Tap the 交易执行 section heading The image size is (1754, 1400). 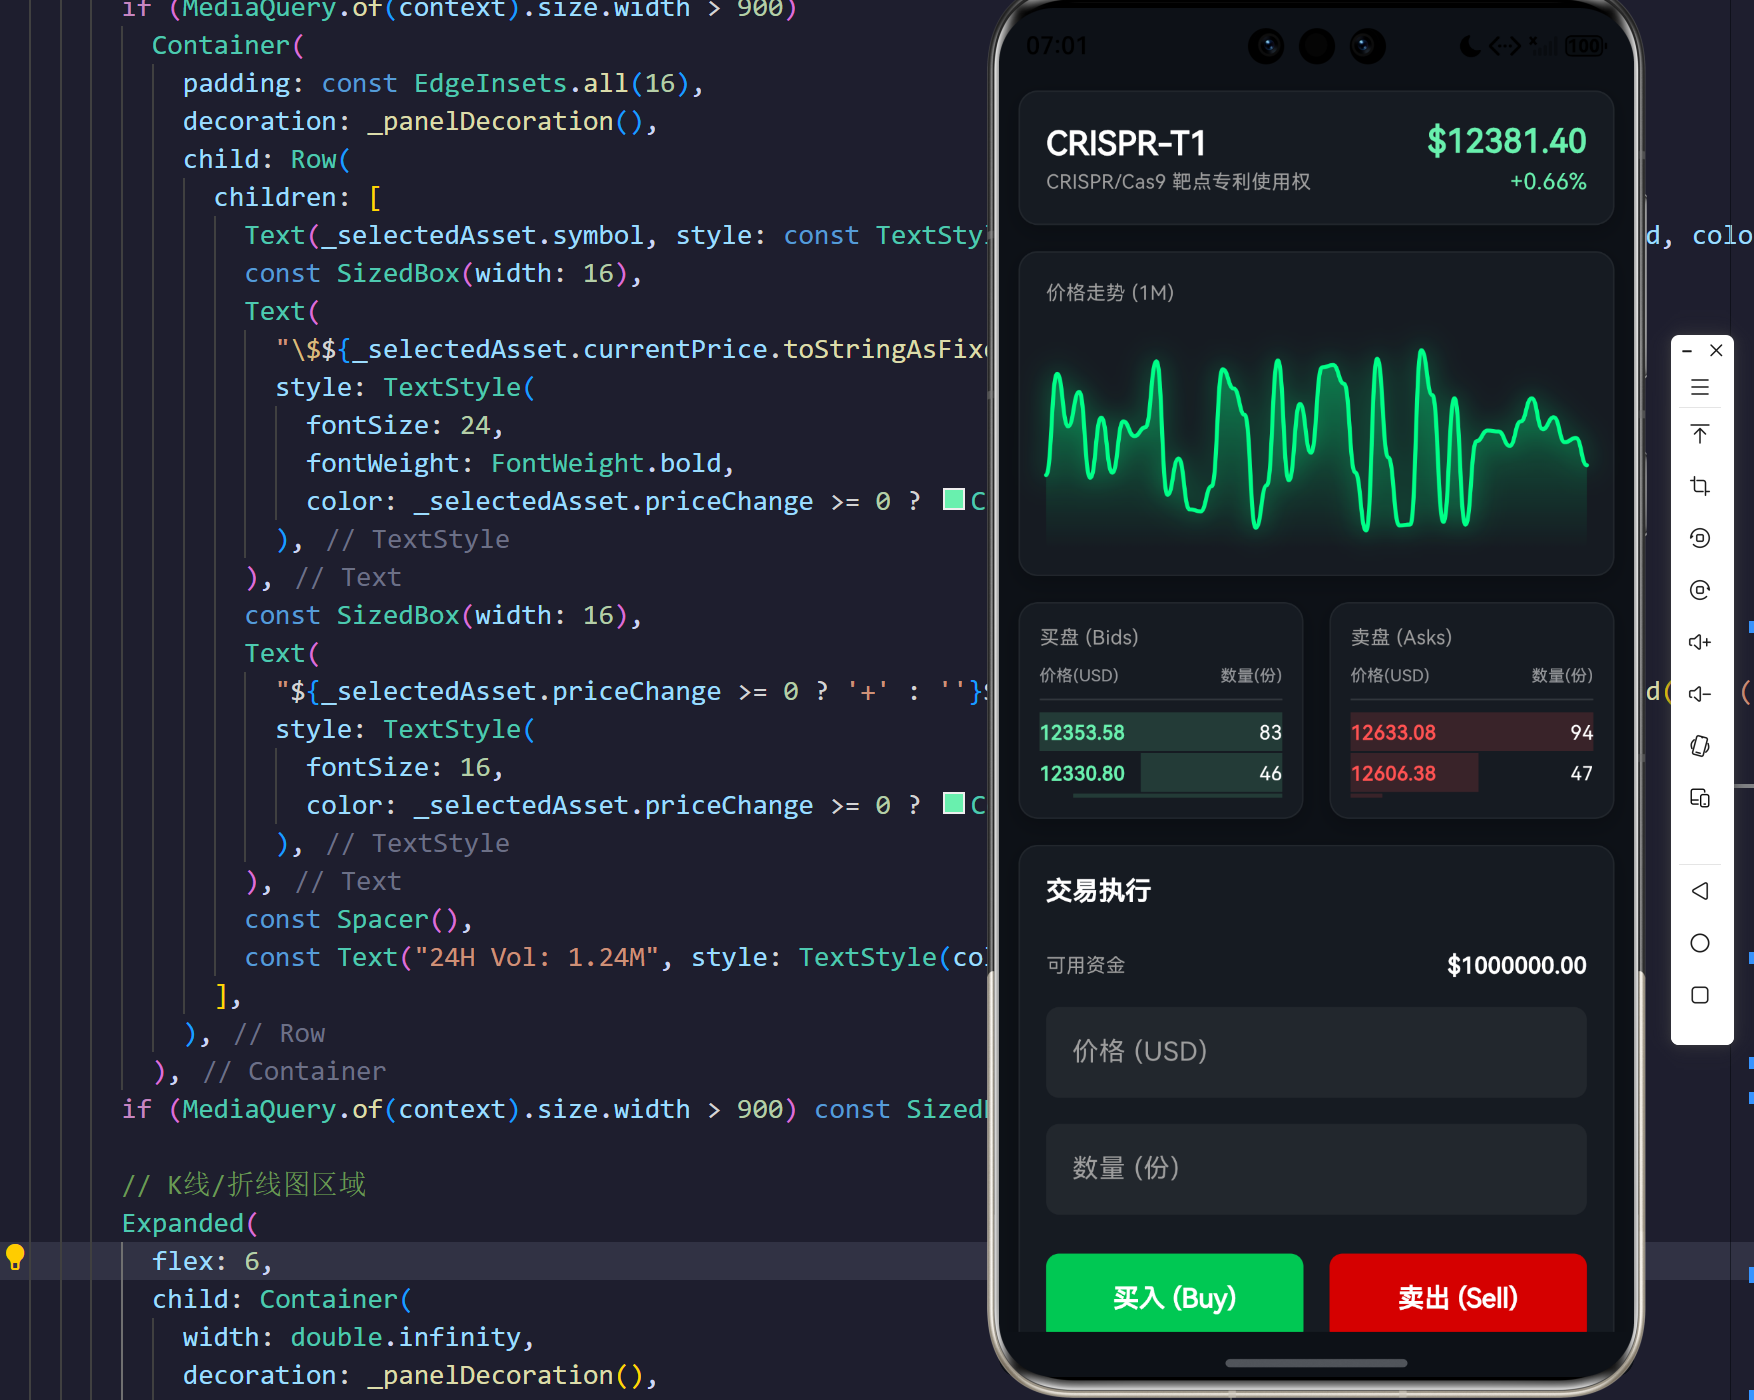[1098, 890]
